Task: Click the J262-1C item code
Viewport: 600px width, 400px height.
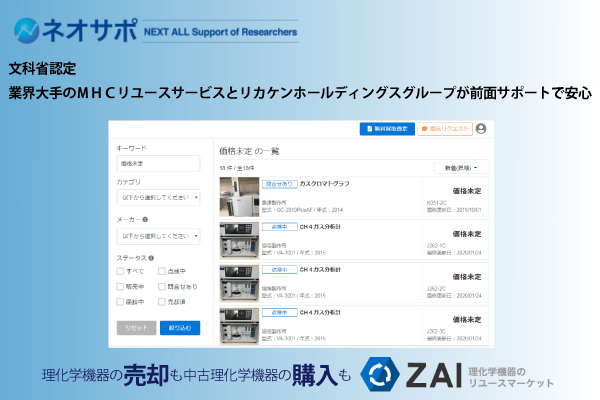Action: click(436, 246)
